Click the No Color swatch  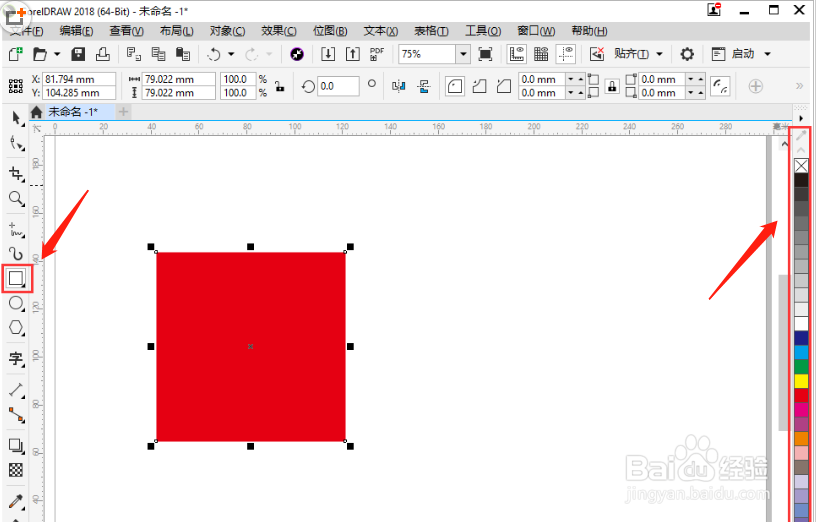(801, 166)
